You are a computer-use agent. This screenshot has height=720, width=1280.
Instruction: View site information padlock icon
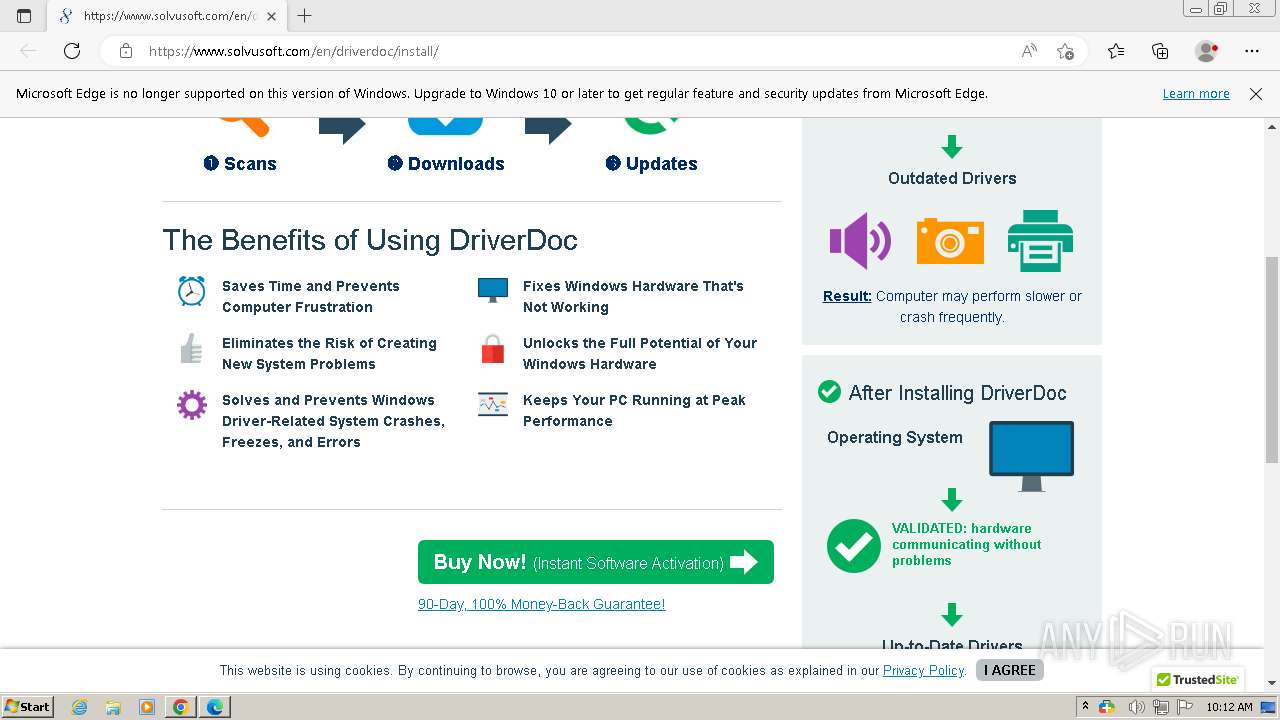(126, 51)
